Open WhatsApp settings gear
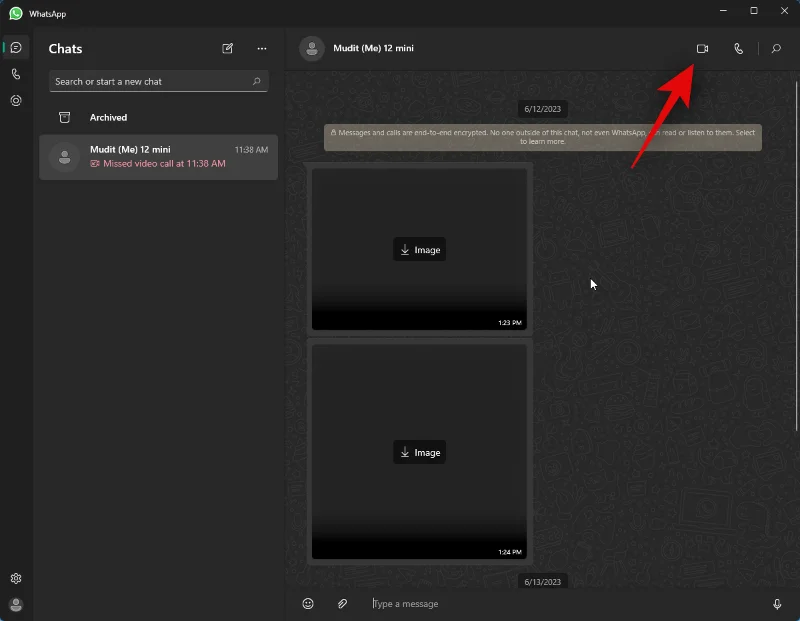Screen dimensions: 800x621 [16, 578]
